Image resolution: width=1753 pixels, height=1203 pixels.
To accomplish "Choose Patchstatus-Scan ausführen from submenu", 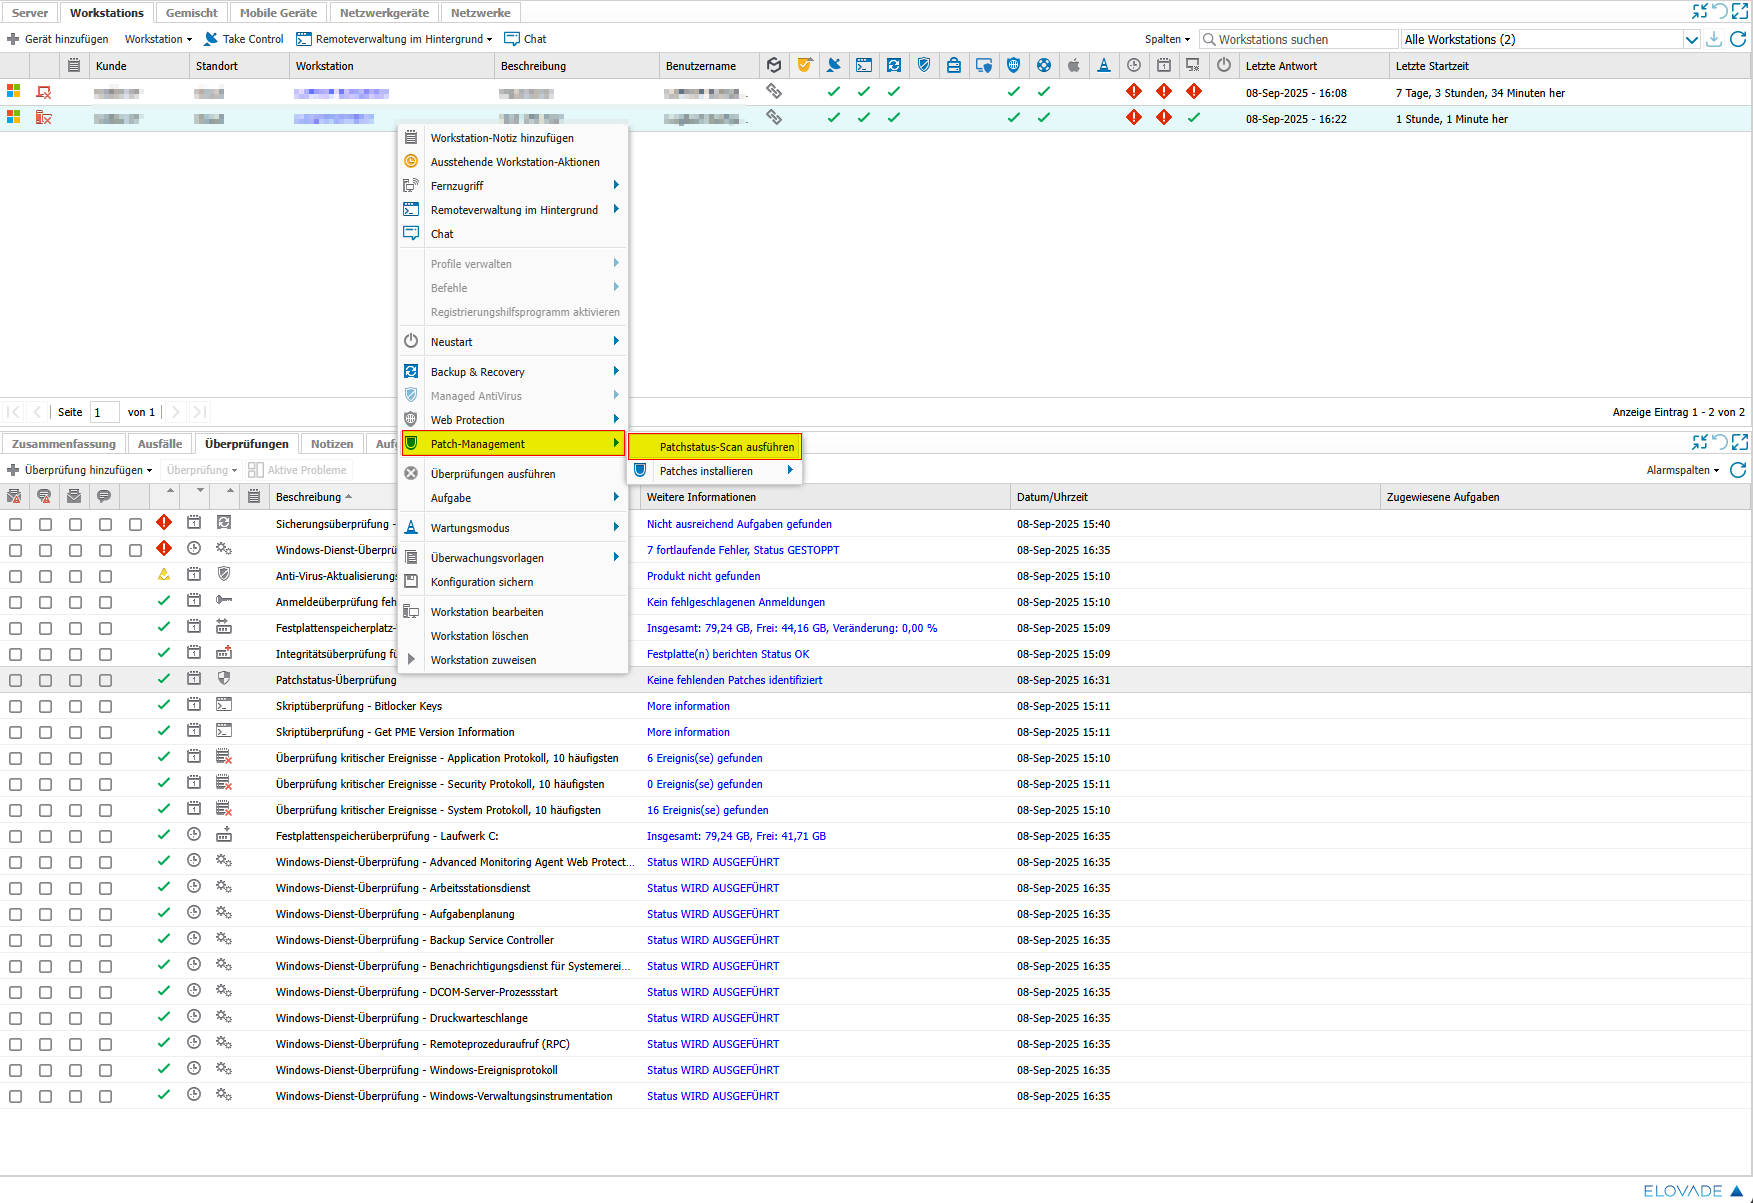I will tap(726, 447).
